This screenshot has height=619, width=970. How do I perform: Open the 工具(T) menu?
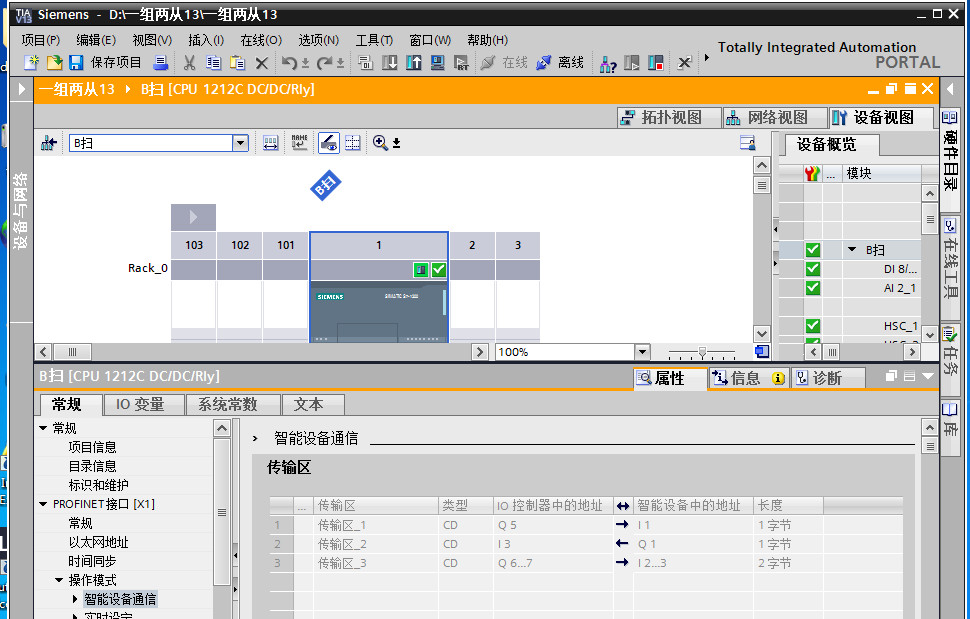tap(374, 40)
